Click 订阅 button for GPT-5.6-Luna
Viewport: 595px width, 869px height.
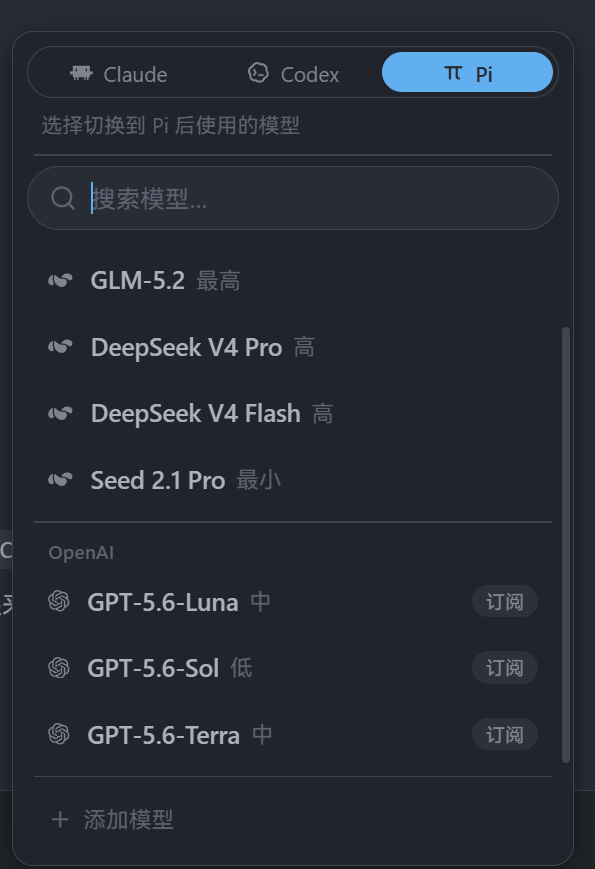point(505,601)
